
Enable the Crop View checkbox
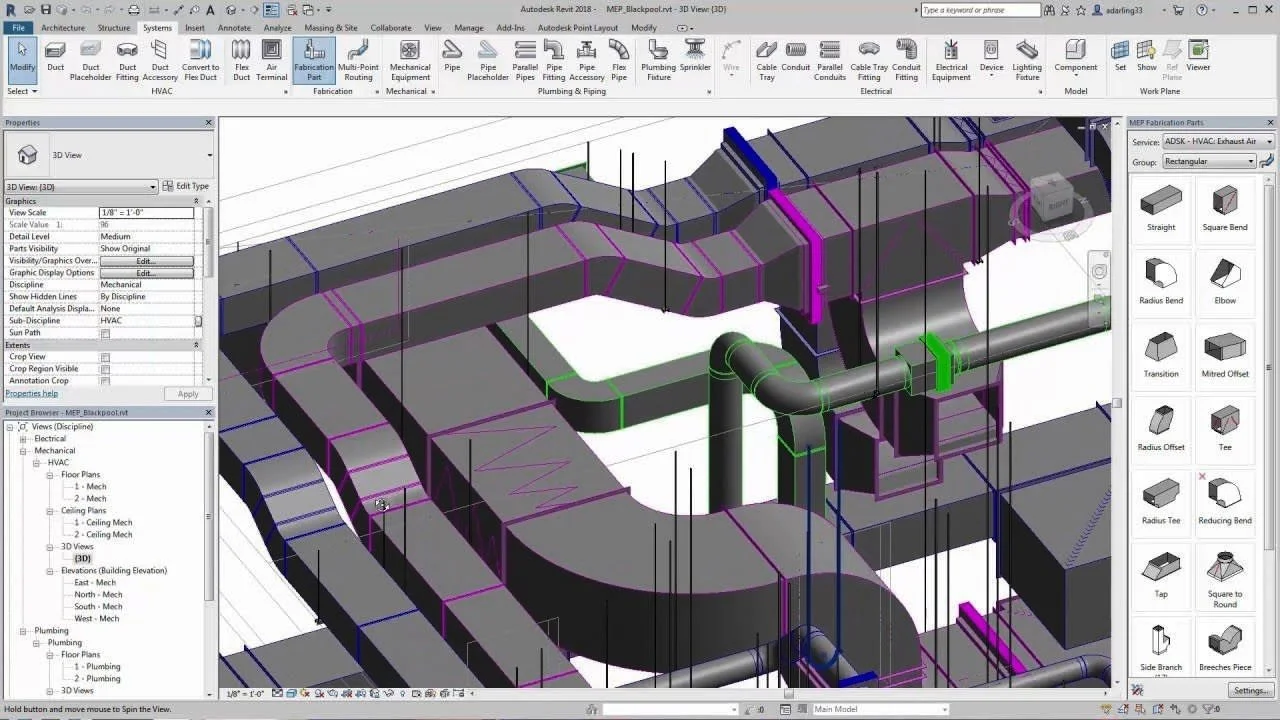[105, 357]
